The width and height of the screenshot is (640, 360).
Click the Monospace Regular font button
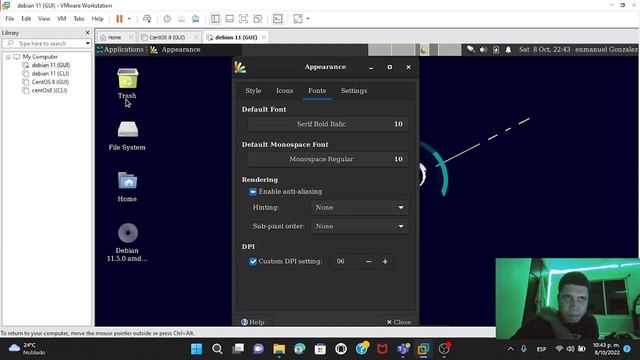pos(328,159)
